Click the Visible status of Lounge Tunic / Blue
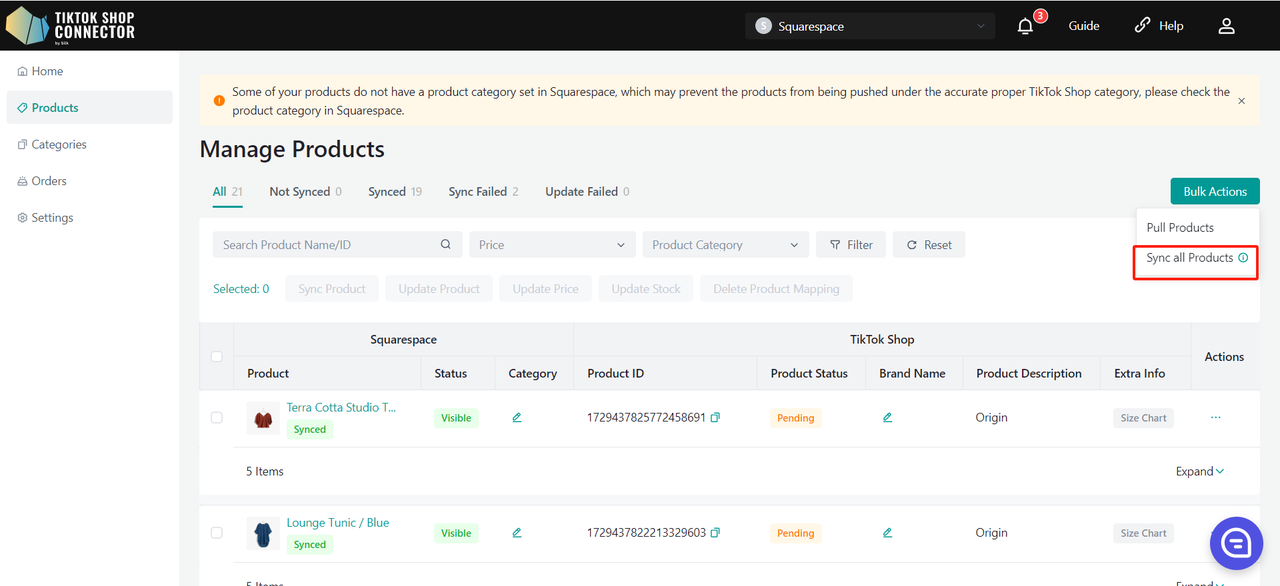The image size is (1280, 586). 456,533
